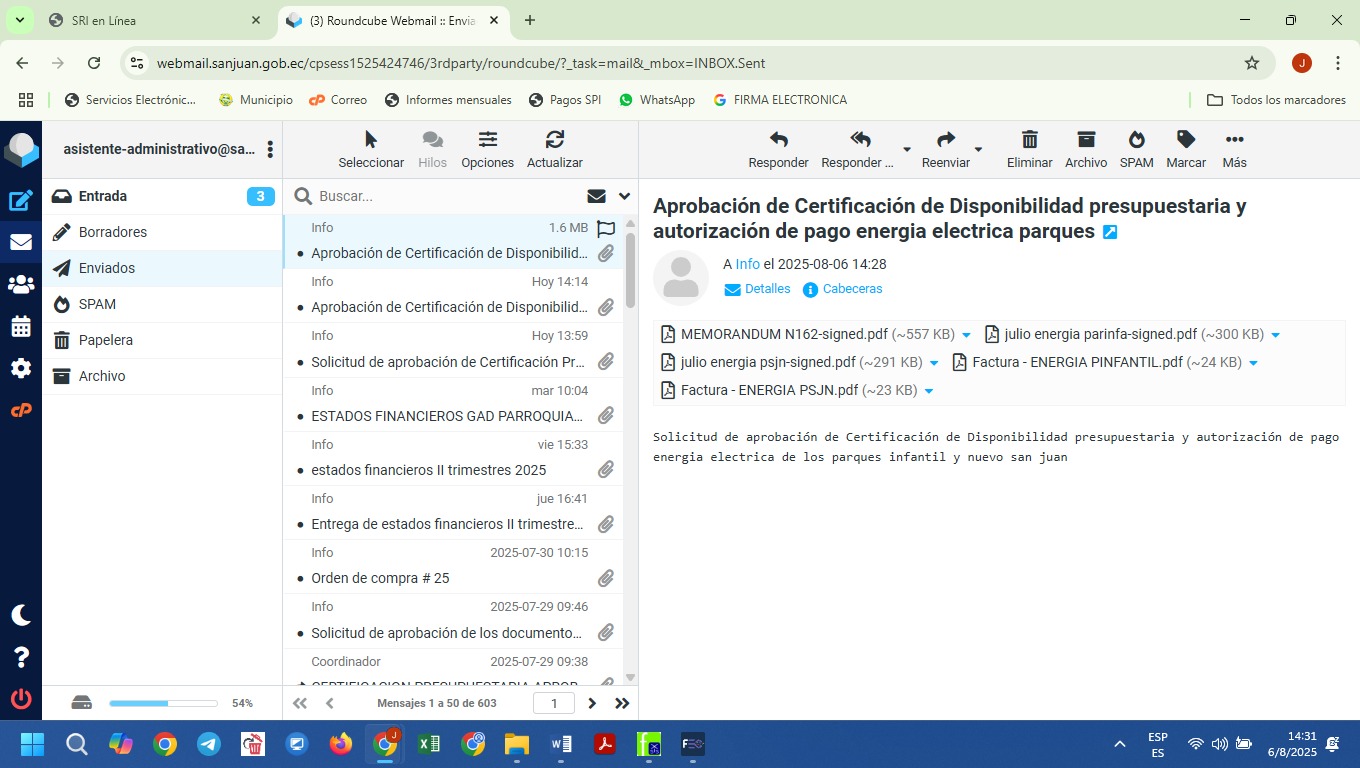Open Settings gear in the sidebar
The width and height of the screenshot is (1360, 768).
point(21,369)
